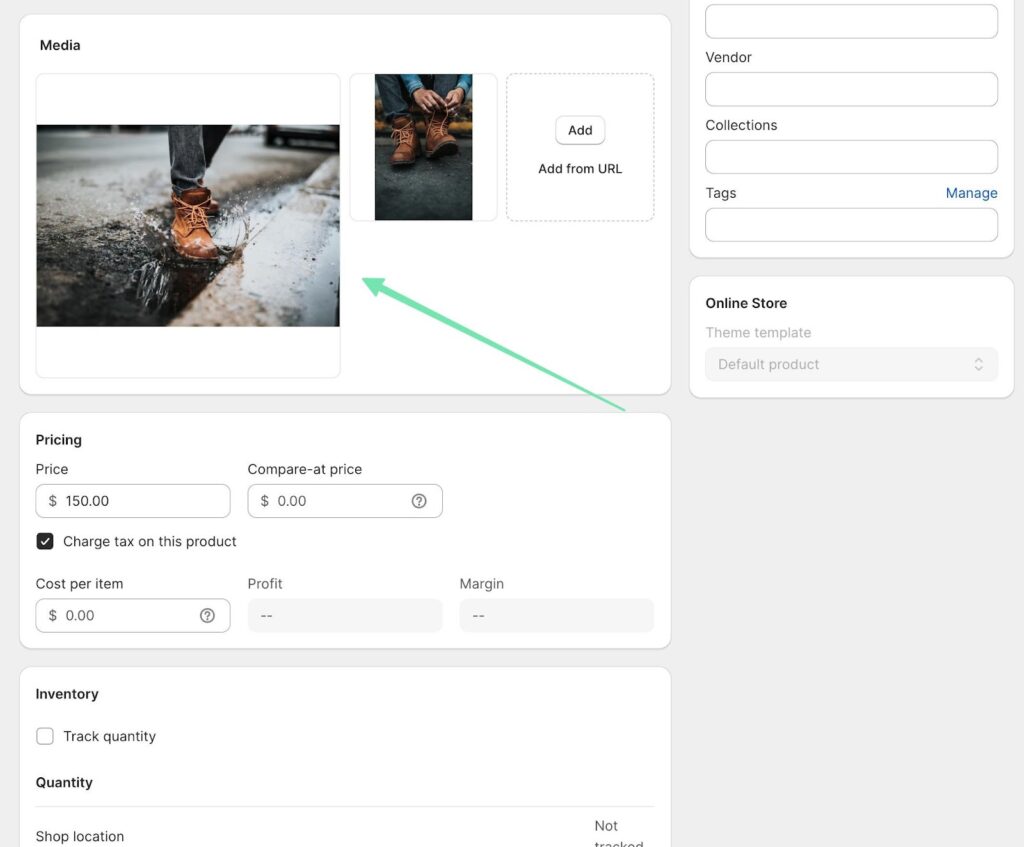1024x847 pixels.
Task: Click the Margin display field
Action: pos(556,616)
